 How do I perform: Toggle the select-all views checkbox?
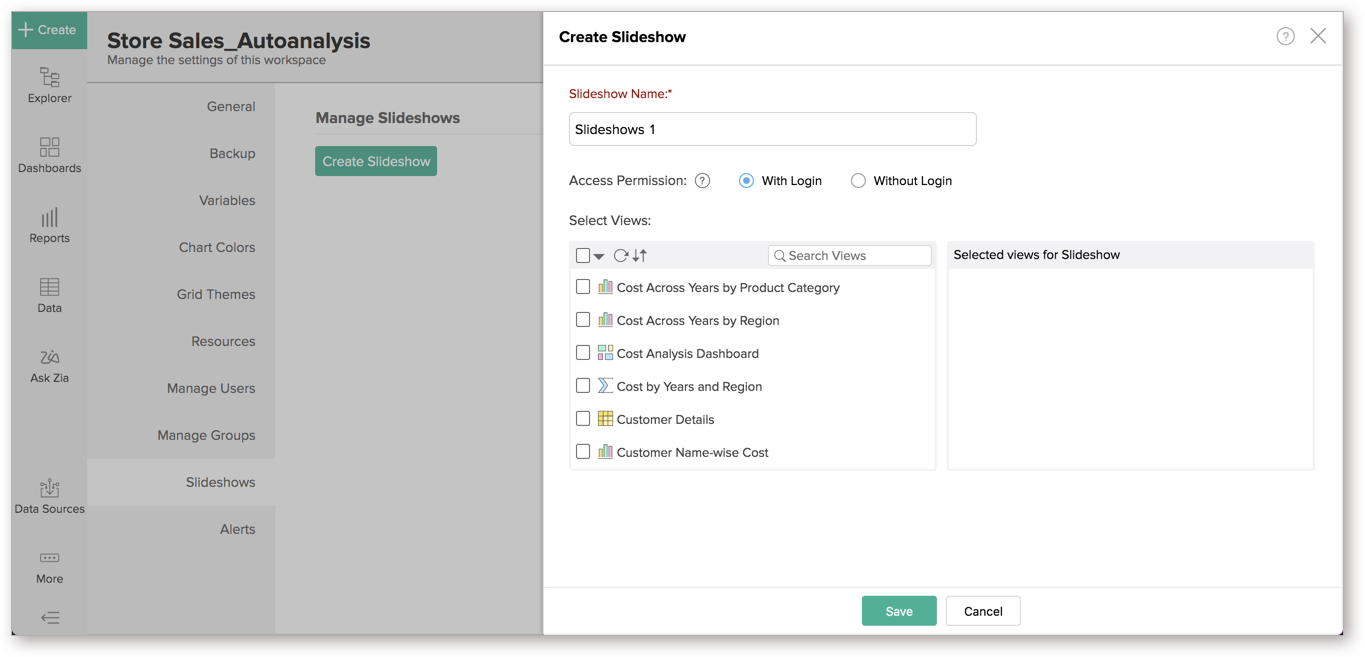pyautogui.click(x=583, y=256)
